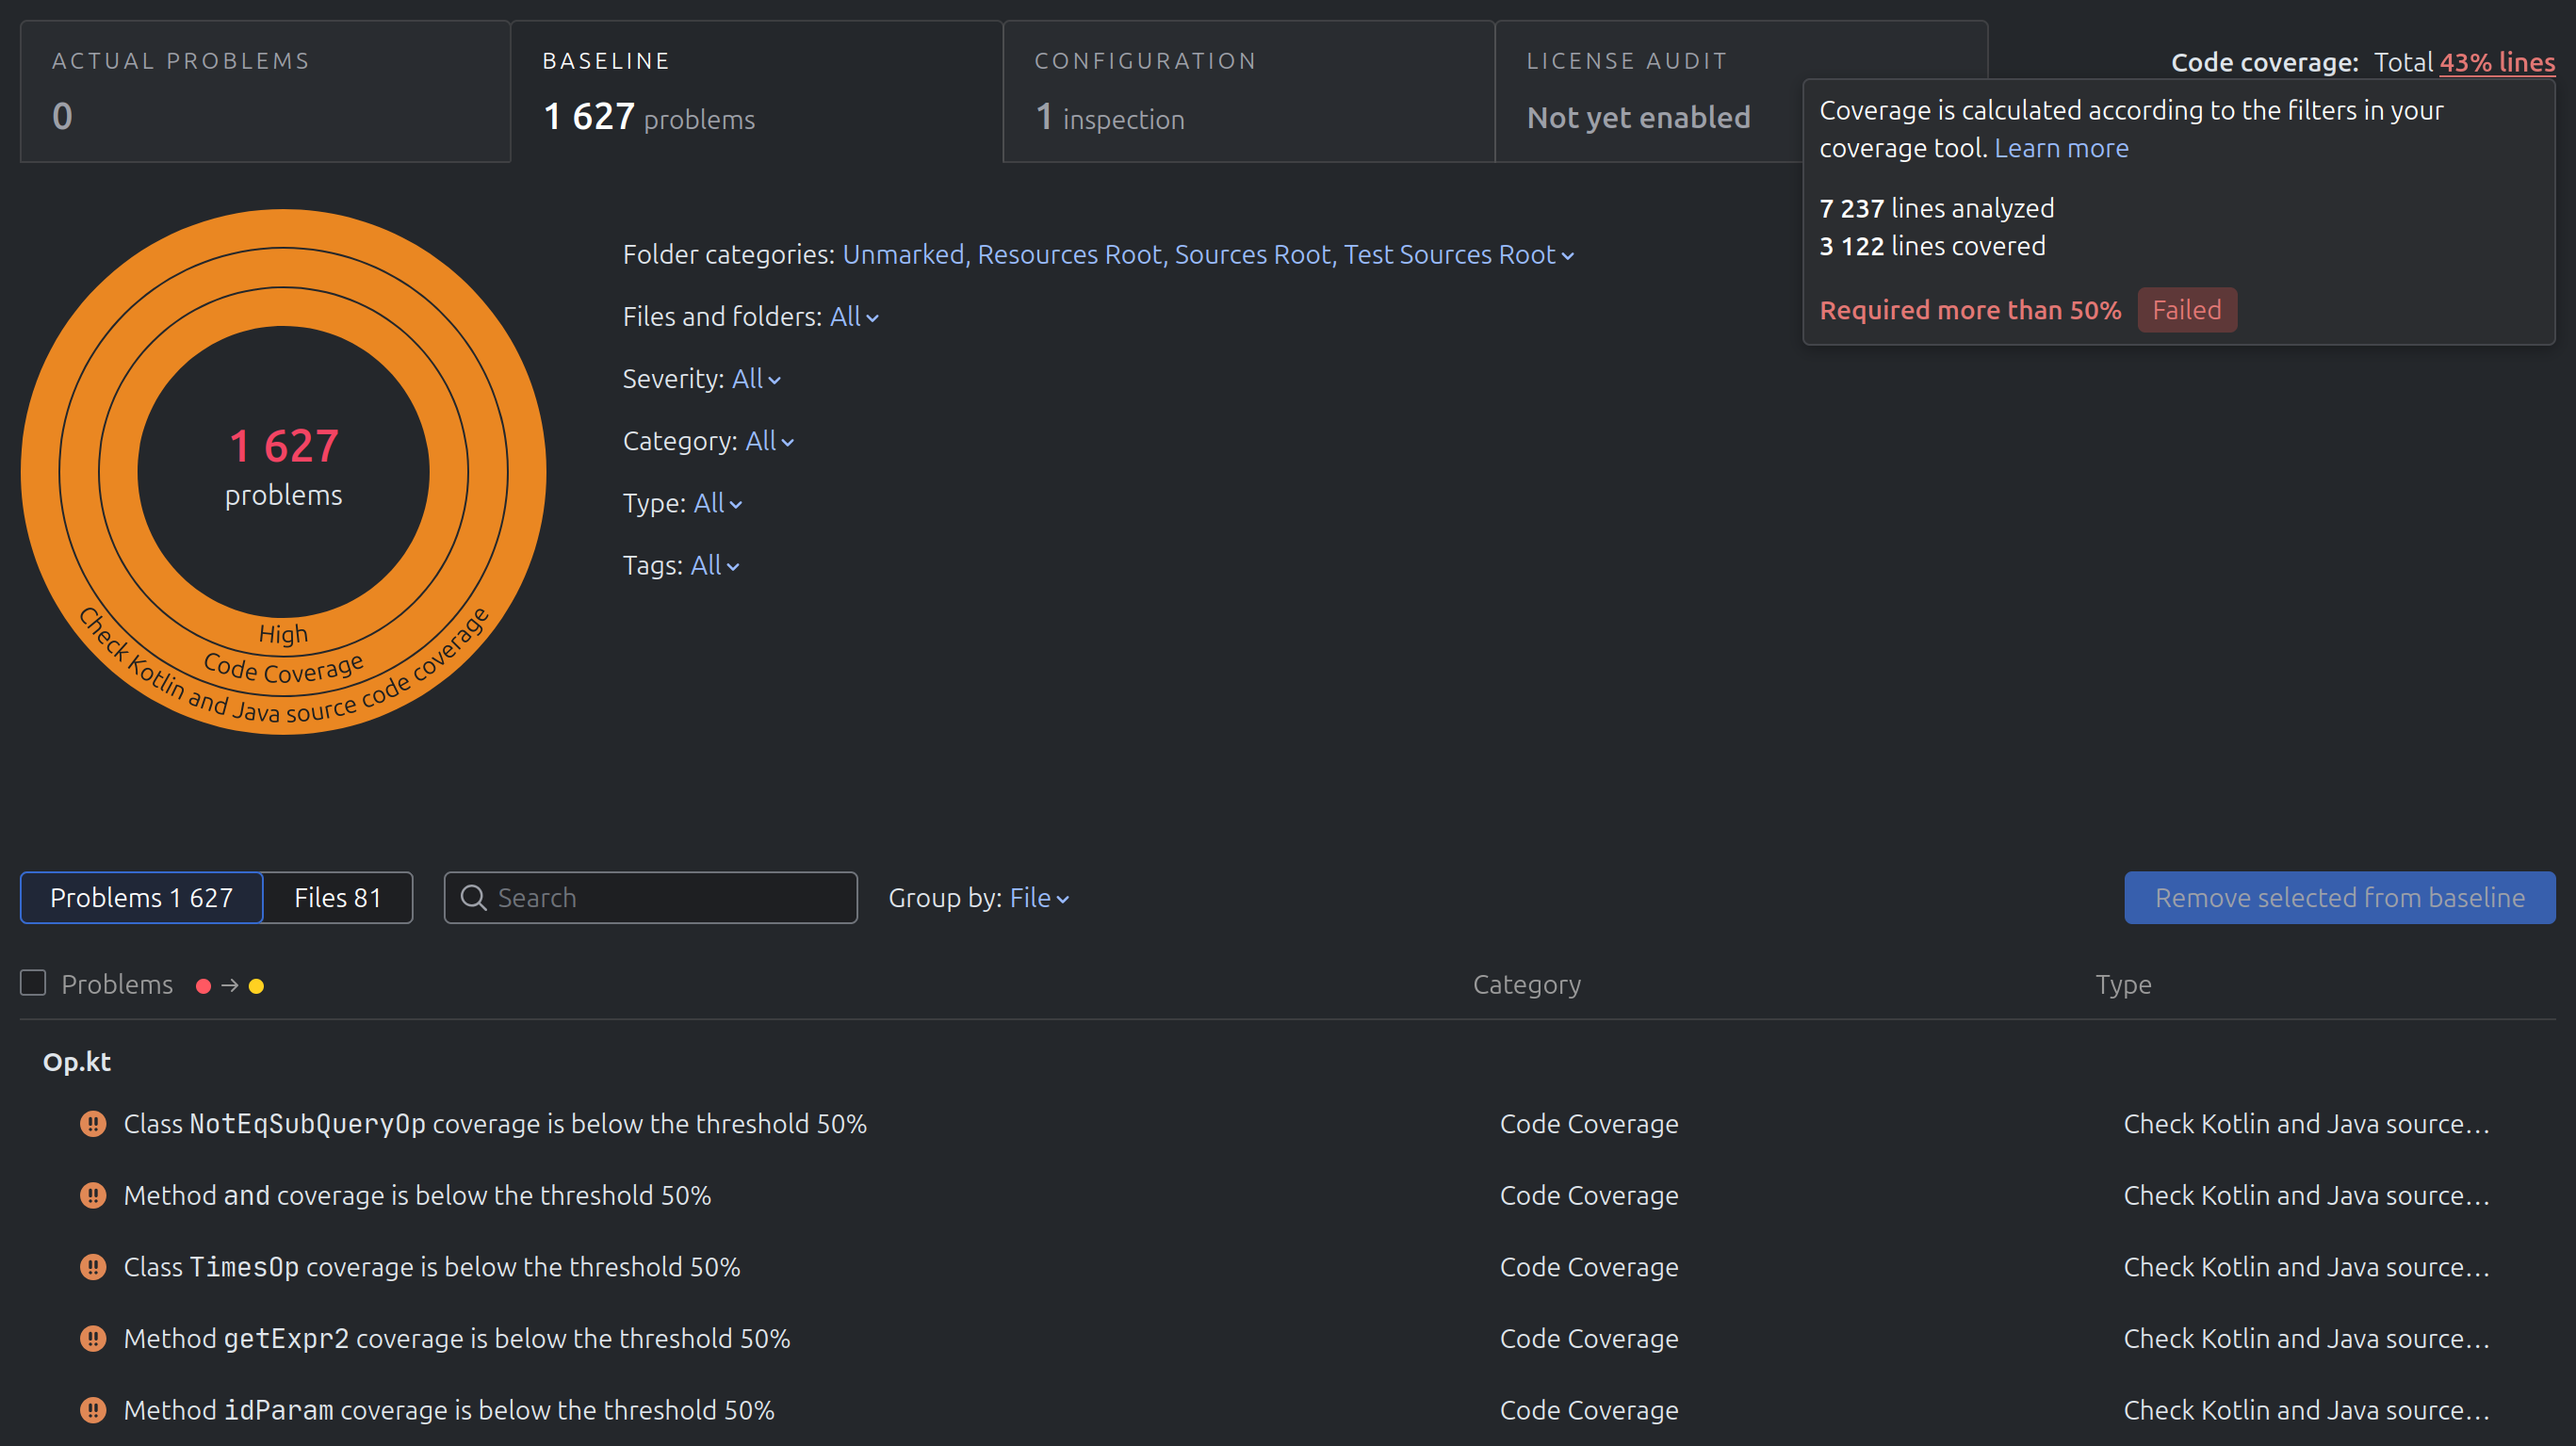
Task: Open the Files and folders All dropdown
Action: [854, 317]
